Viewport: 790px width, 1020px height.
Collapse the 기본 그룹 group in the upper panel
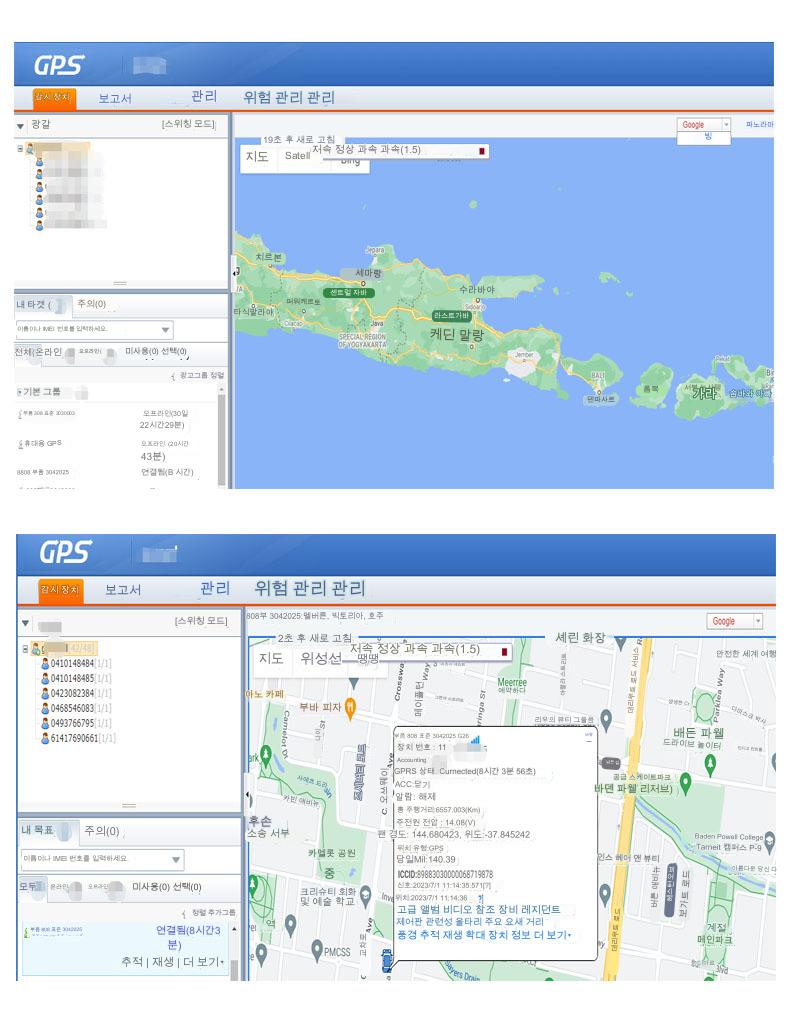pos(18,392)
